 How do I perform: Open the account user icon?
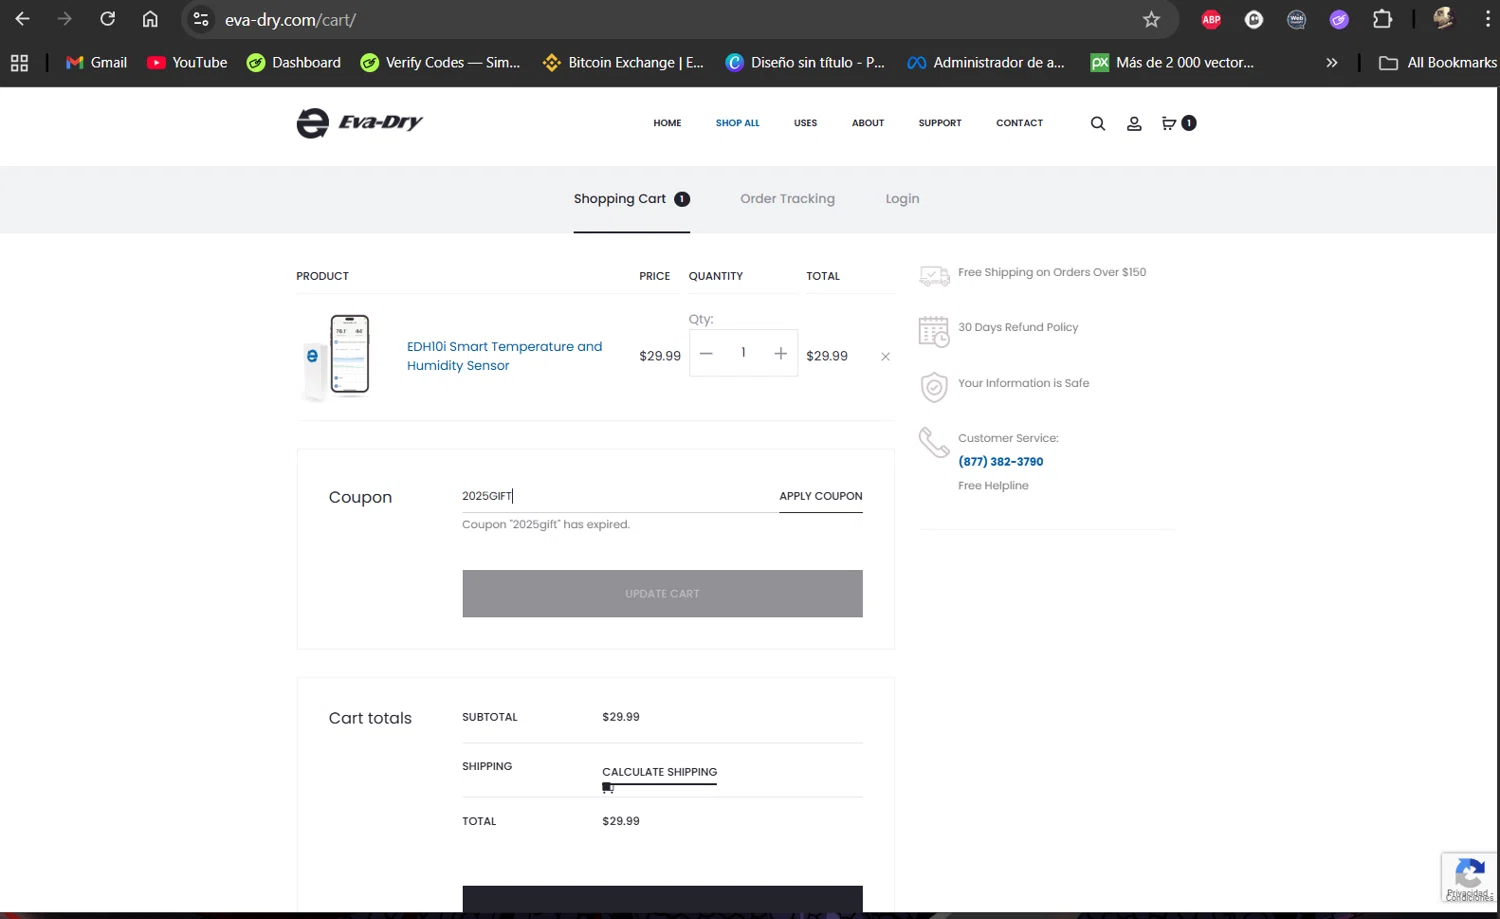[x=1134, y=123]
